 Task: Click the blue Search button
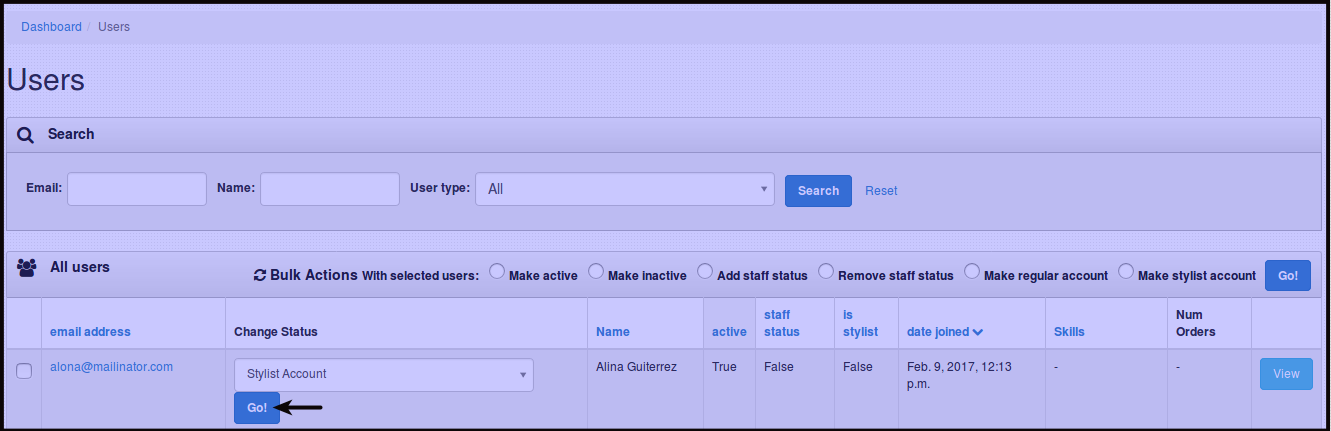(818, 191)
